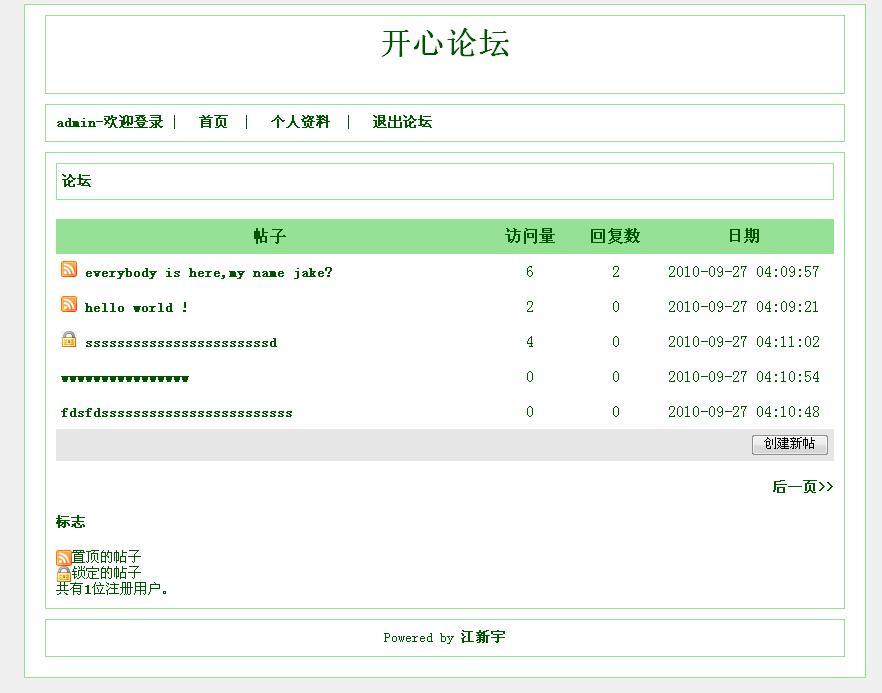The width and height of the screenshot is (882, 693).
Task: Open the '首页' menu item
Action: [213, 121]
